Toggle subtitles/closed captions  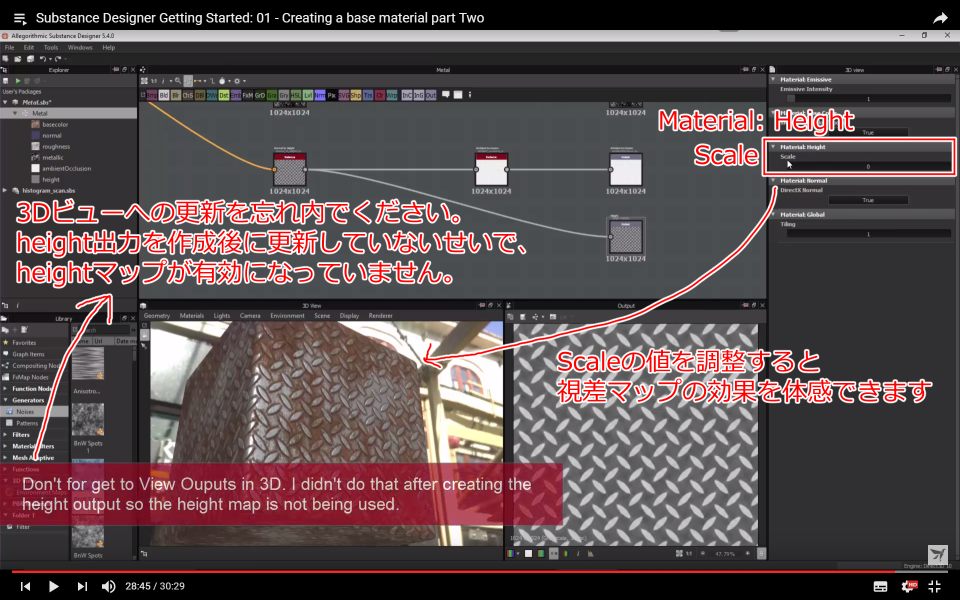tap(880, 587)
